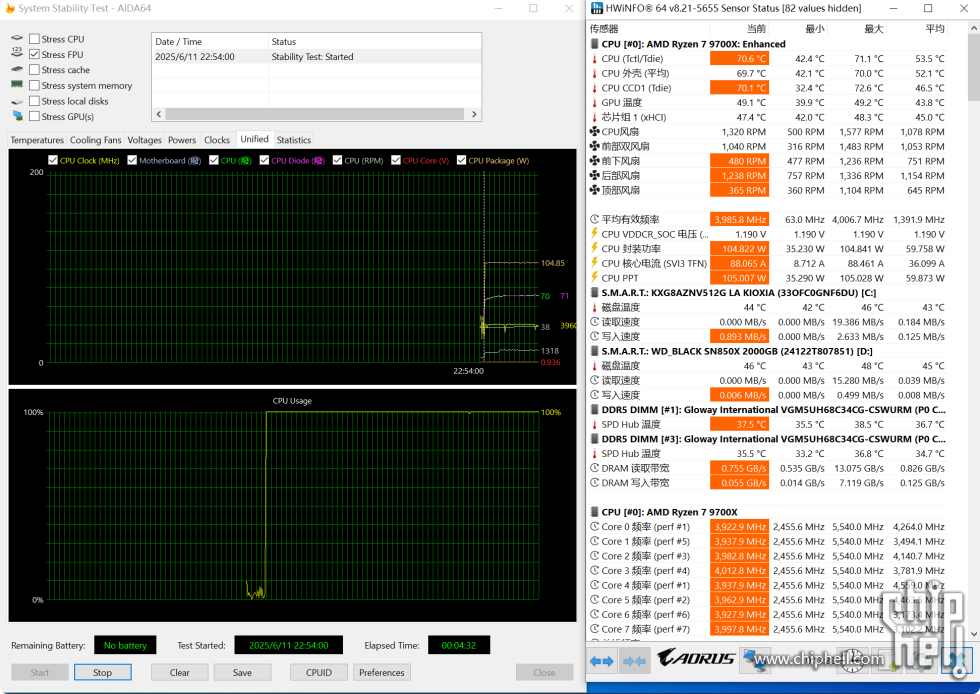Click the clock icon in HWiNFO bottom toolbar

pos(852,661)
